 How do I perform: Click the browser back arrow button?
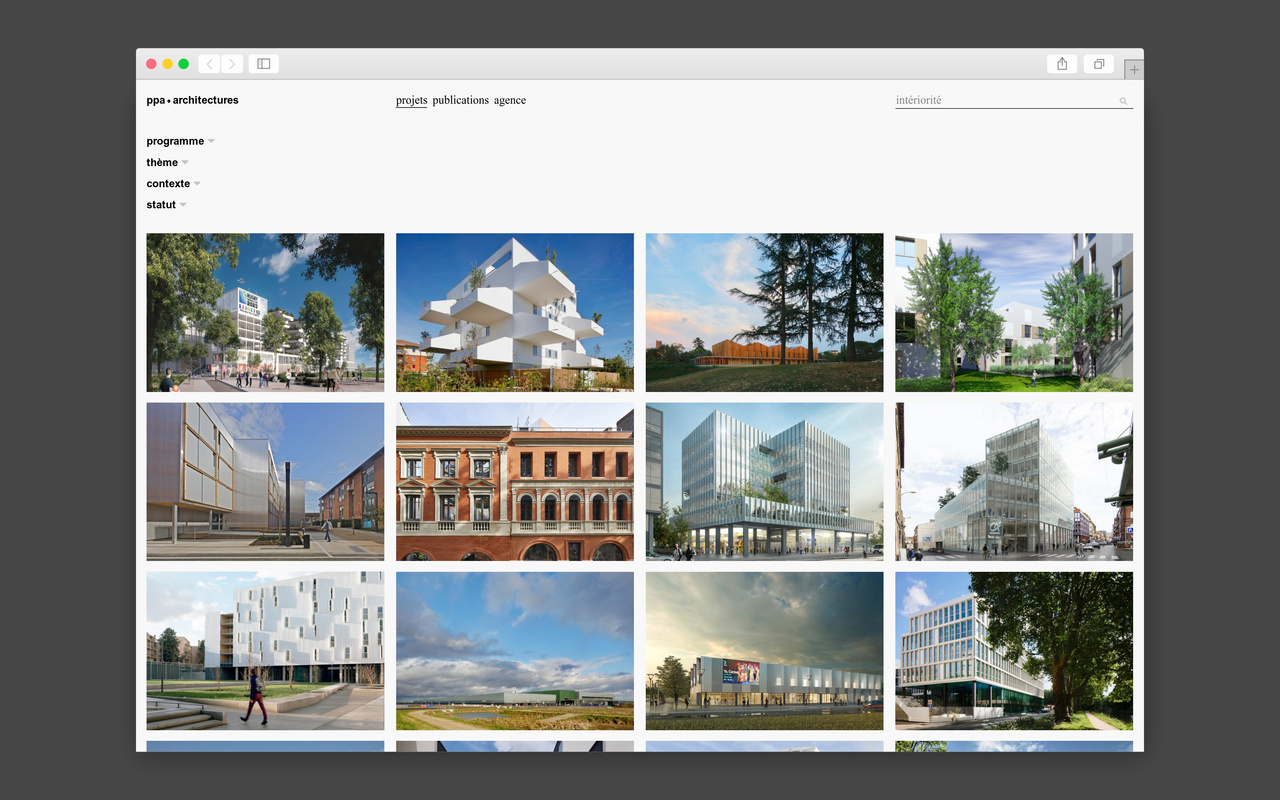209,64
